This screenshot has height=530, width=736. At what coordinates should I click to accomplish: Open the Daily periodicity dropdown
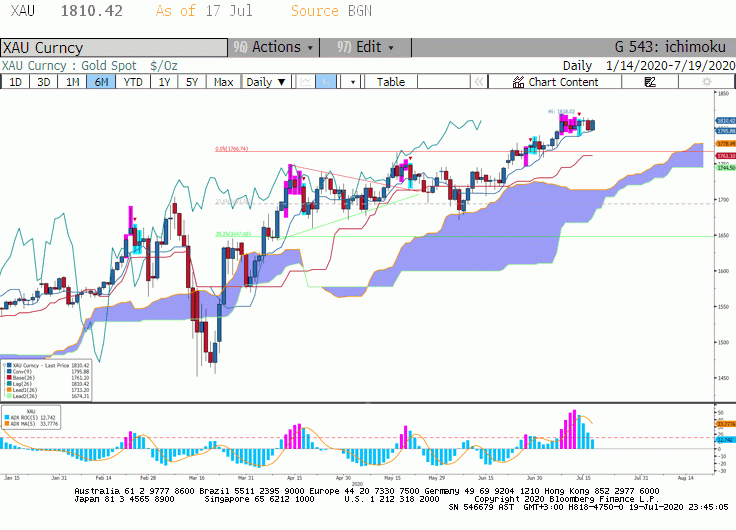click(266, 82)
